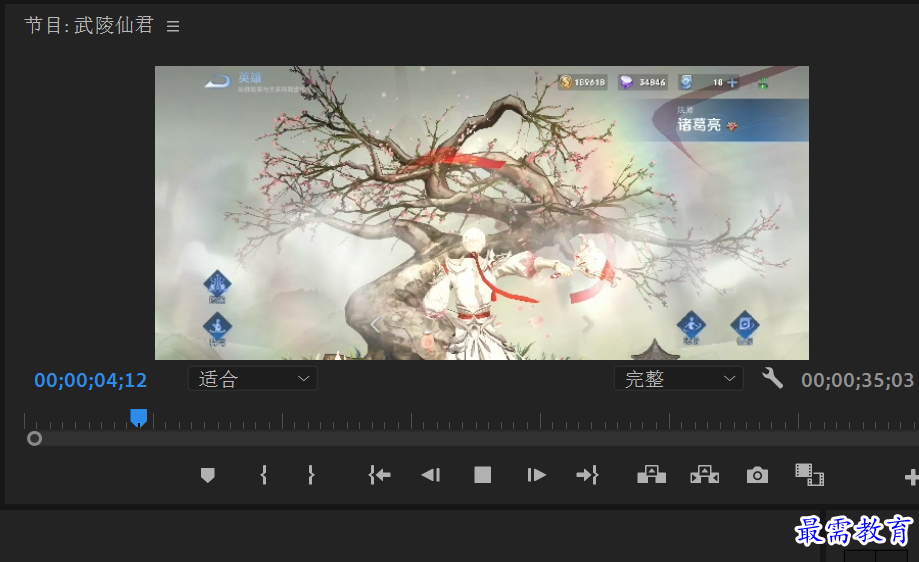Mark In point with left brace icon

click(x=264, y=475)
